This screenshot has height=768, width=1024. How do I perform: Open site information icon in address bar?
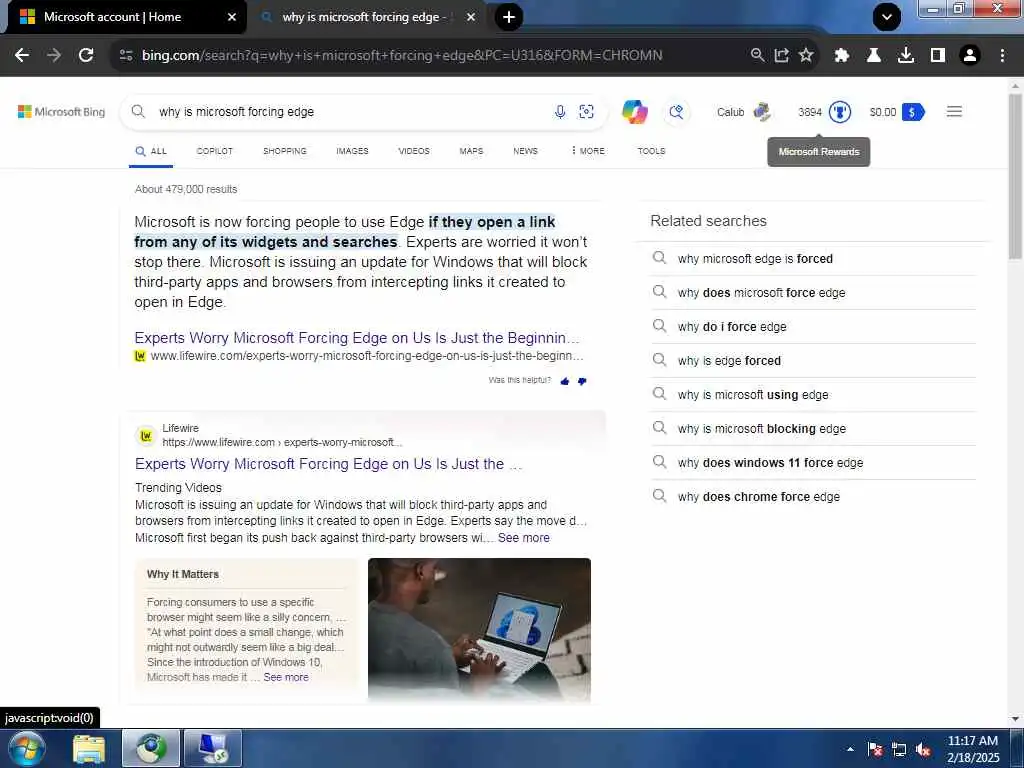(x=126, y=56)
